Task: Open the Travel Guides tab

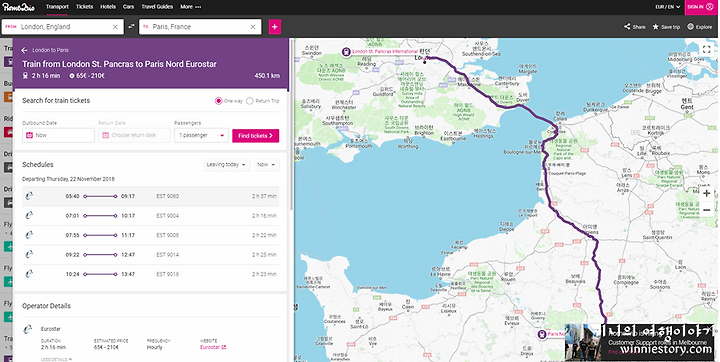Action: click(x=157, y=7)
